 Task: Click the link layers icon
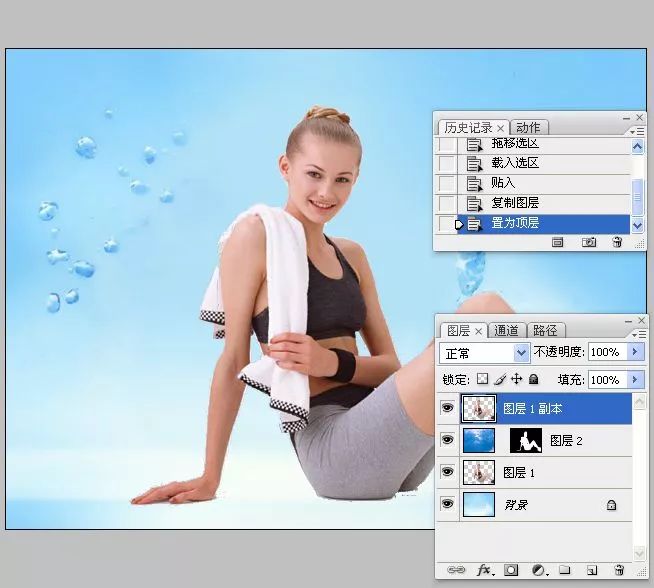(x=455, y=570)
